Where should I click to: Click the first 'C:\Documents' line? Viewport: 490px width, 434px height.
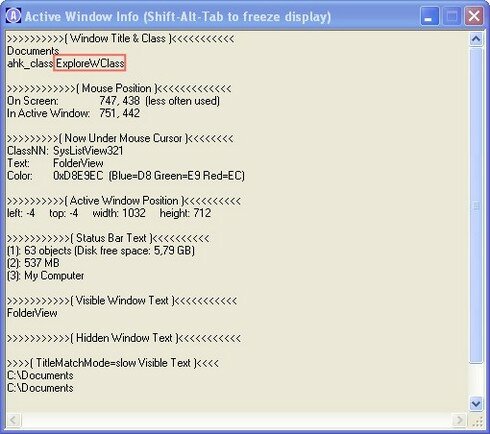point(40,376)
